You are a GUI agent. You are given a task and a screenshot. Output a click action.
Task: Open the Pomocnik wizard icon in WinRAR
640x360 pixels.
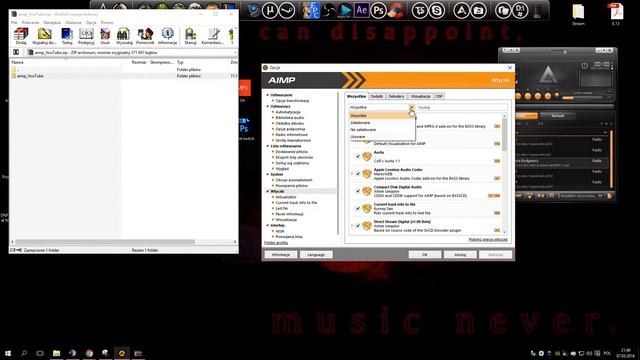[145, 36]
